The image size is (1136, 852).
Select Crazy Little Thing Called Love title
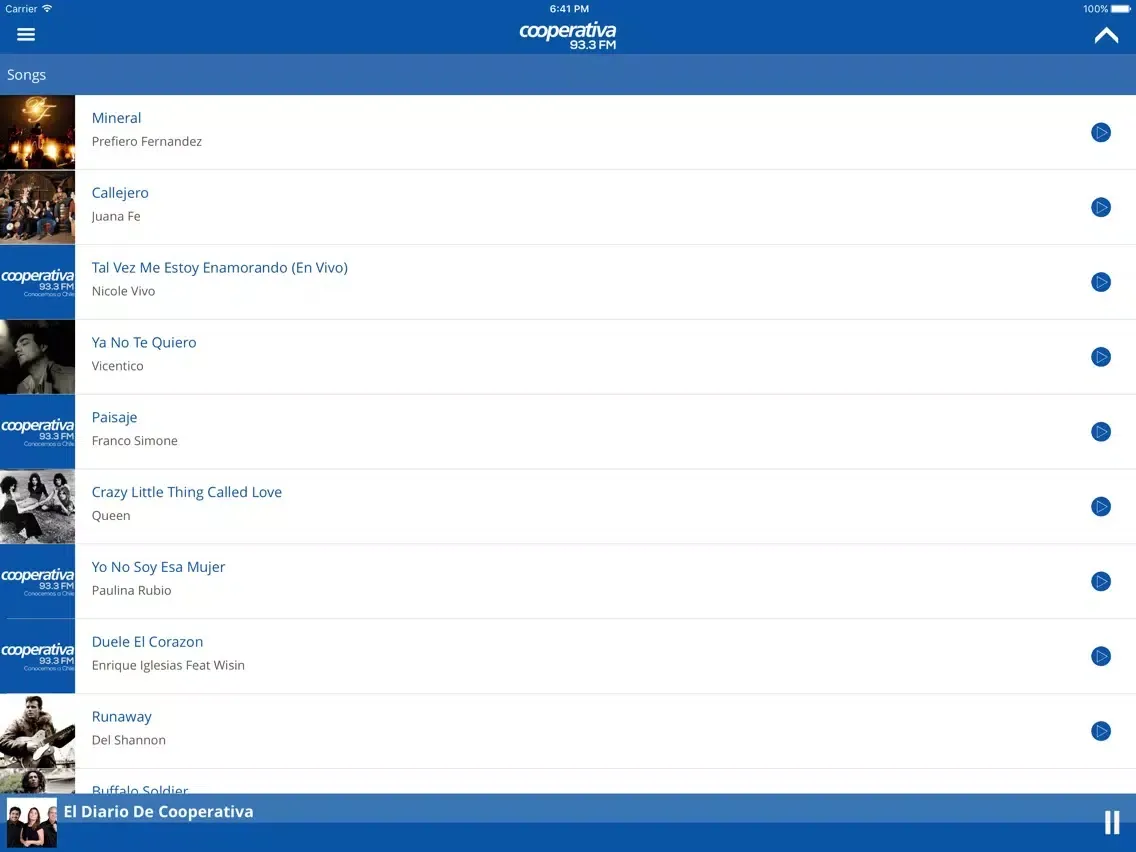point(186,492)
